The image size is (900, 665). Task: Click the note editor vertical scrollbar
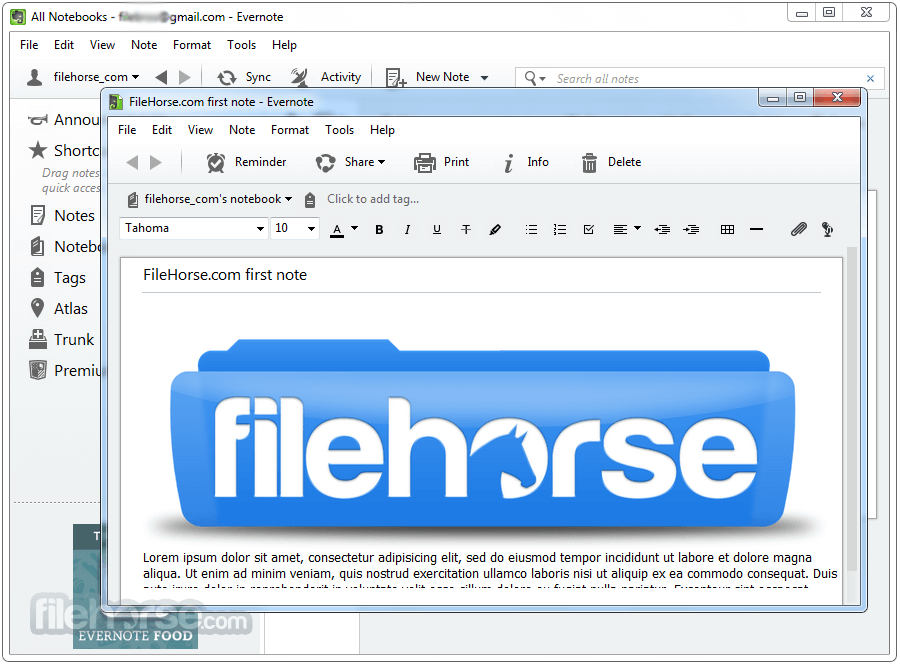point(852,409)
